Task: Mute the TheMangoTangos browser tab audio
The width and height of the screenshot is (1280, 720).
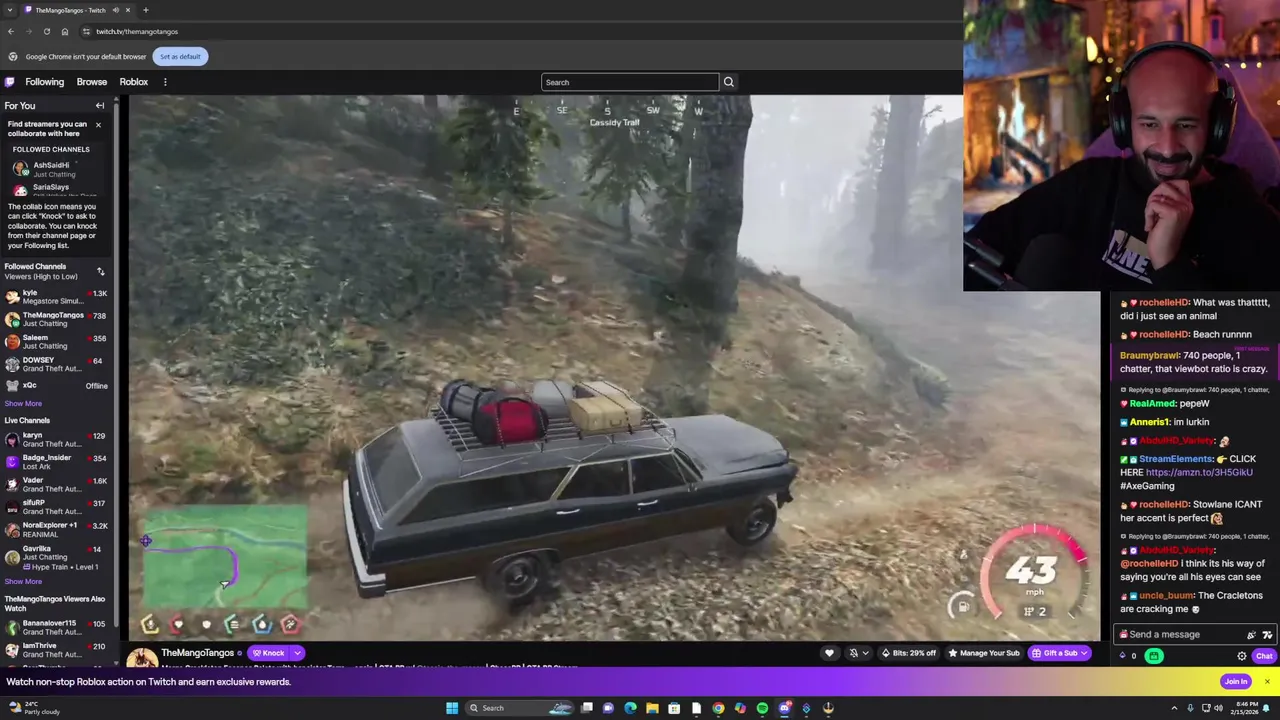Action: (x=116, y=10)
